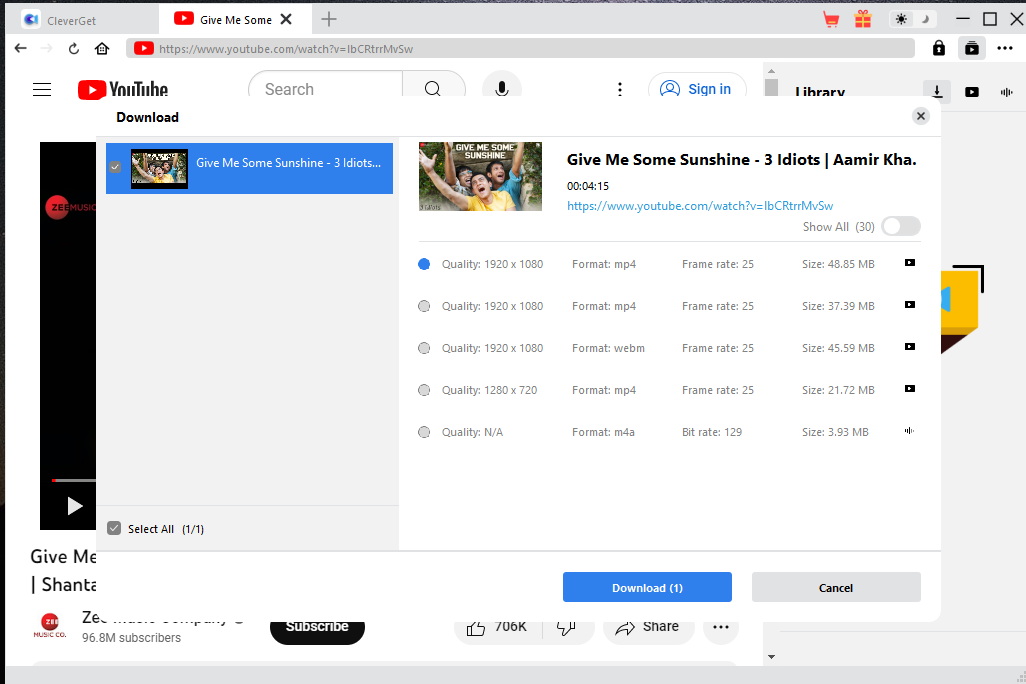Click the scroll down arrow of Library panel
This screenshot has height=684, width=1026.
(771, 657)
